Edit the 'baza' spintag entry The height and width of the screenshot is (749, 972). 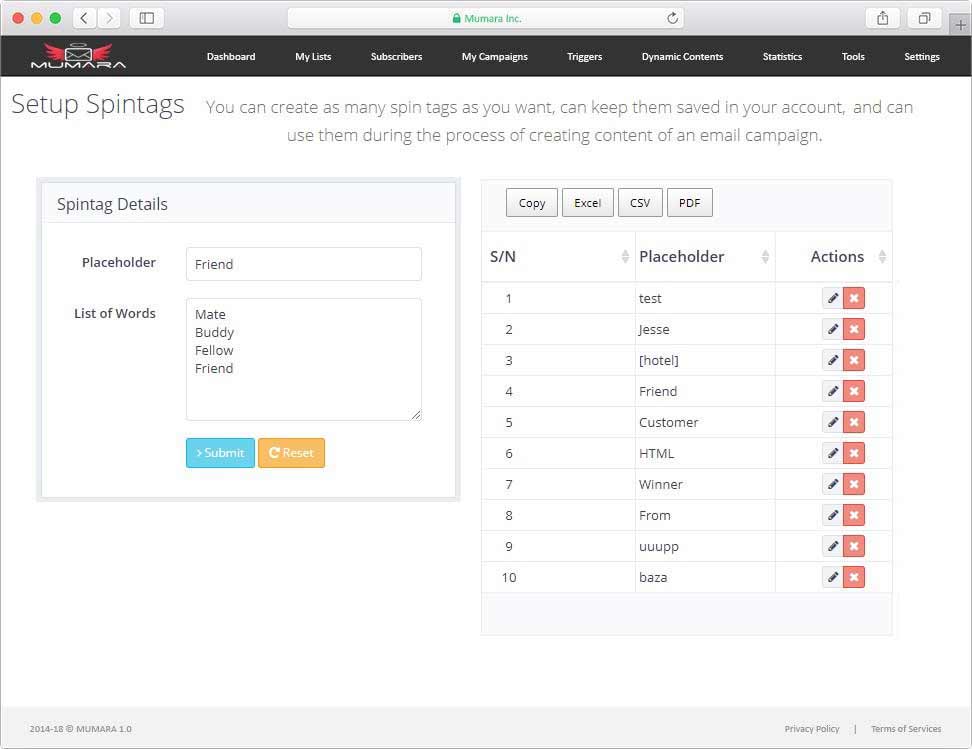[832, 577]
